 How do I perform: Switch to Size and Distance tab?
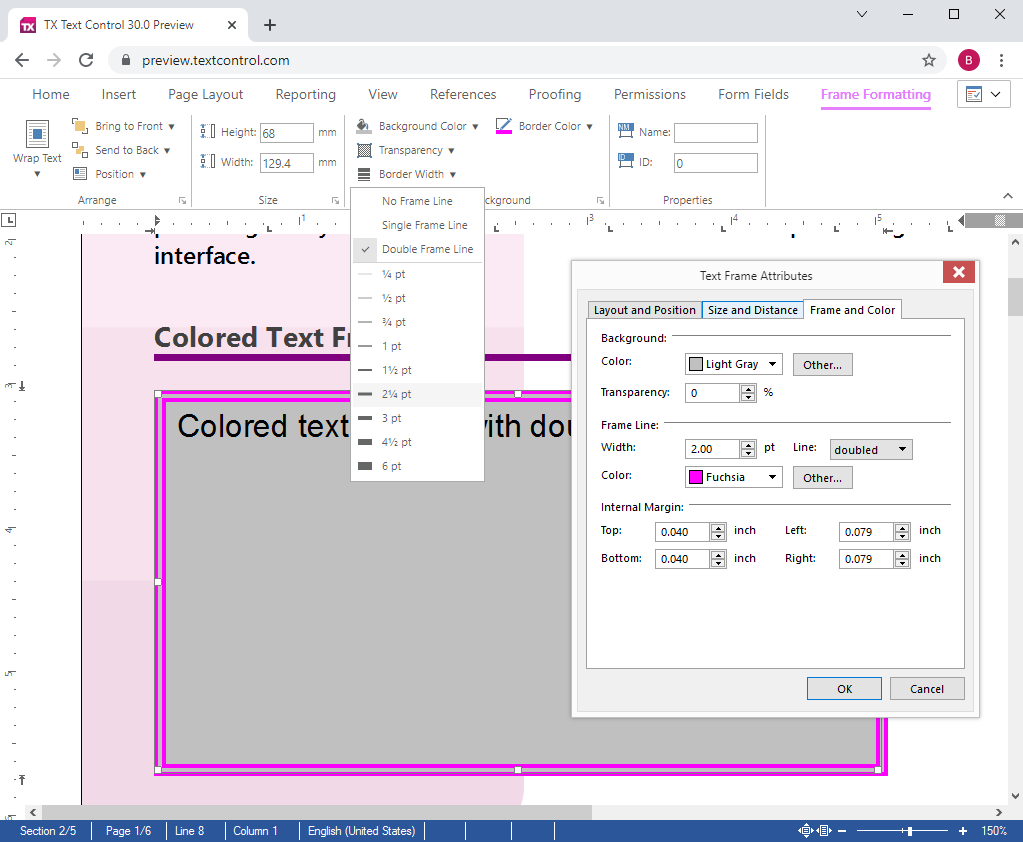pyautogui.click(x=751, y=310)
